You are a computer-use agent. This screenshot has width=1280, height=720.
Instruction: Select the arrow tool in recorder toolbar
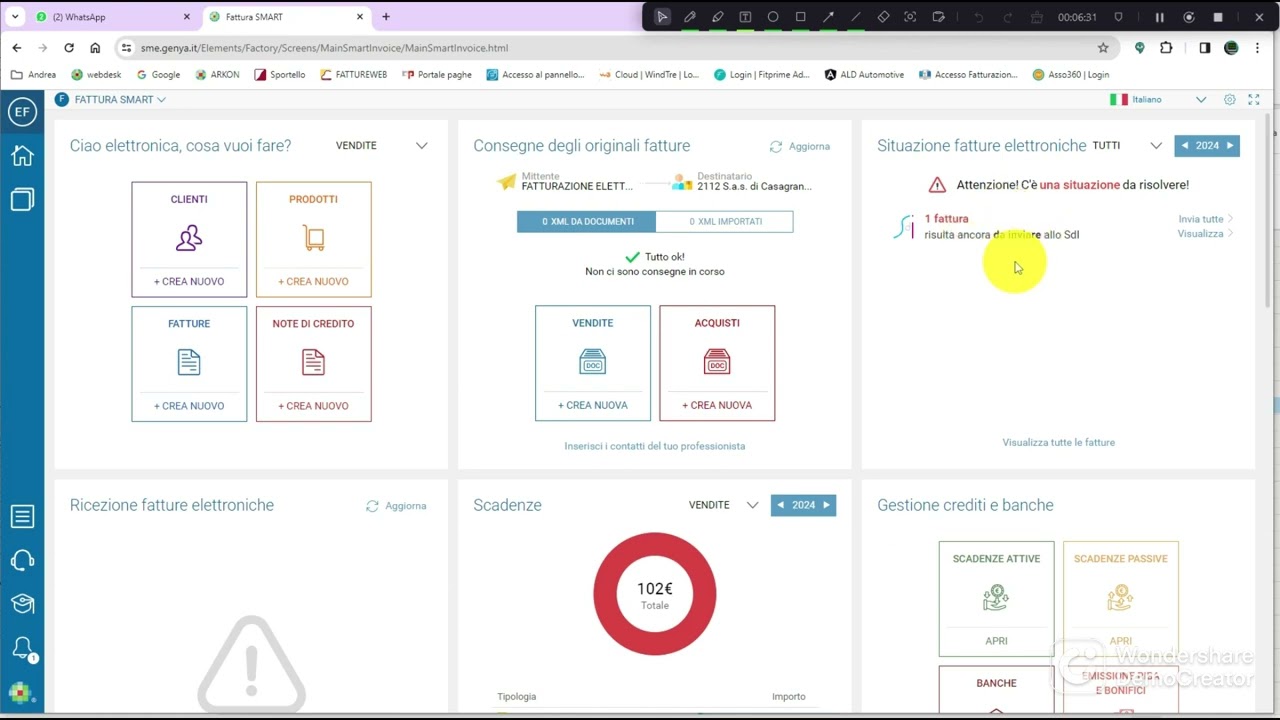(828, 17)
